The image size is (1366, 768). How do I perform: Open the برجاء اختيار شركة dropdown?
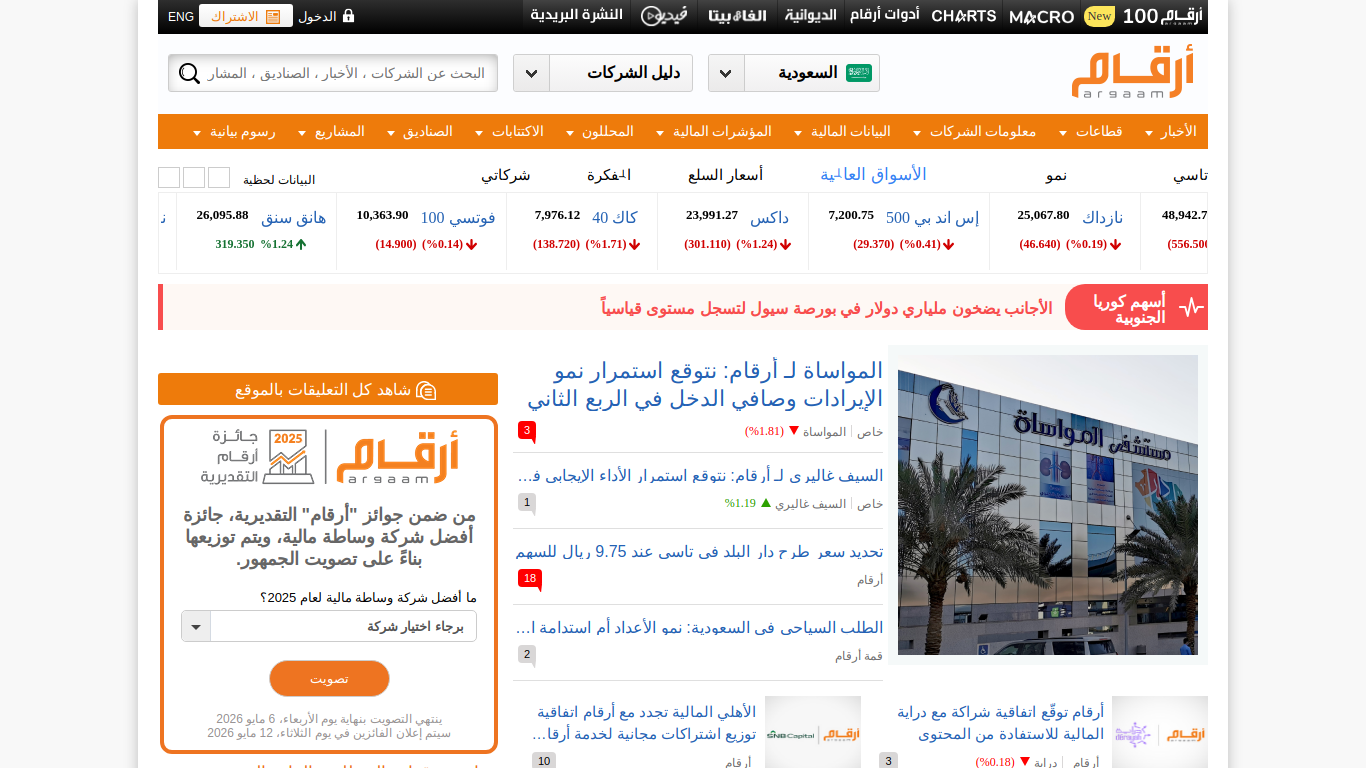pos(329,627)
